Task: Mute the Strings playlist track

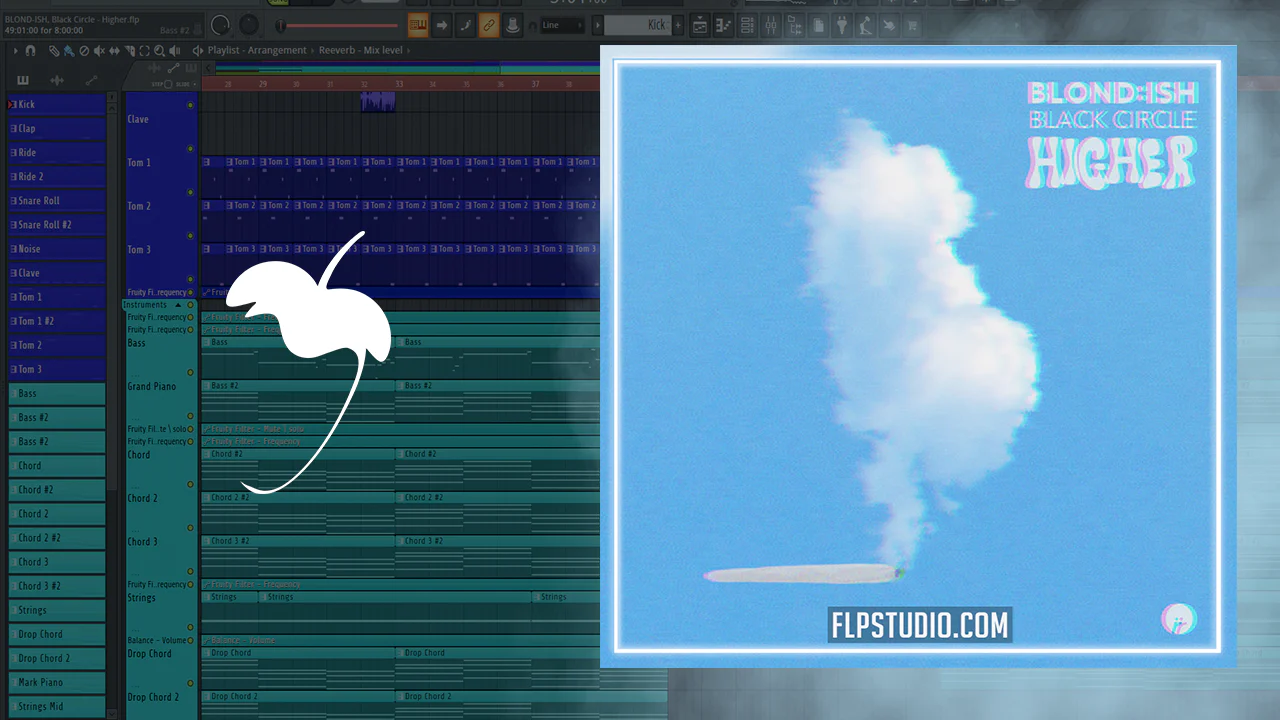Action: (x=190, y=627)
